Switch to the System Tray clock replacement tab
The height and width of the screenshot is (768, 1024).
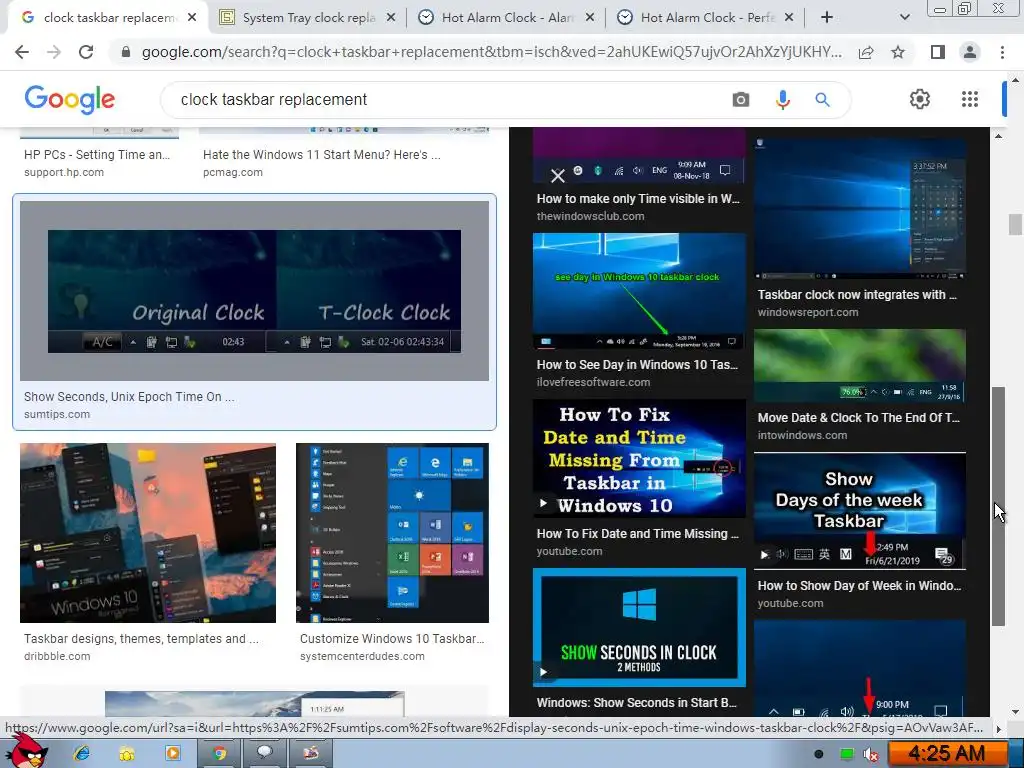[307, 18]
